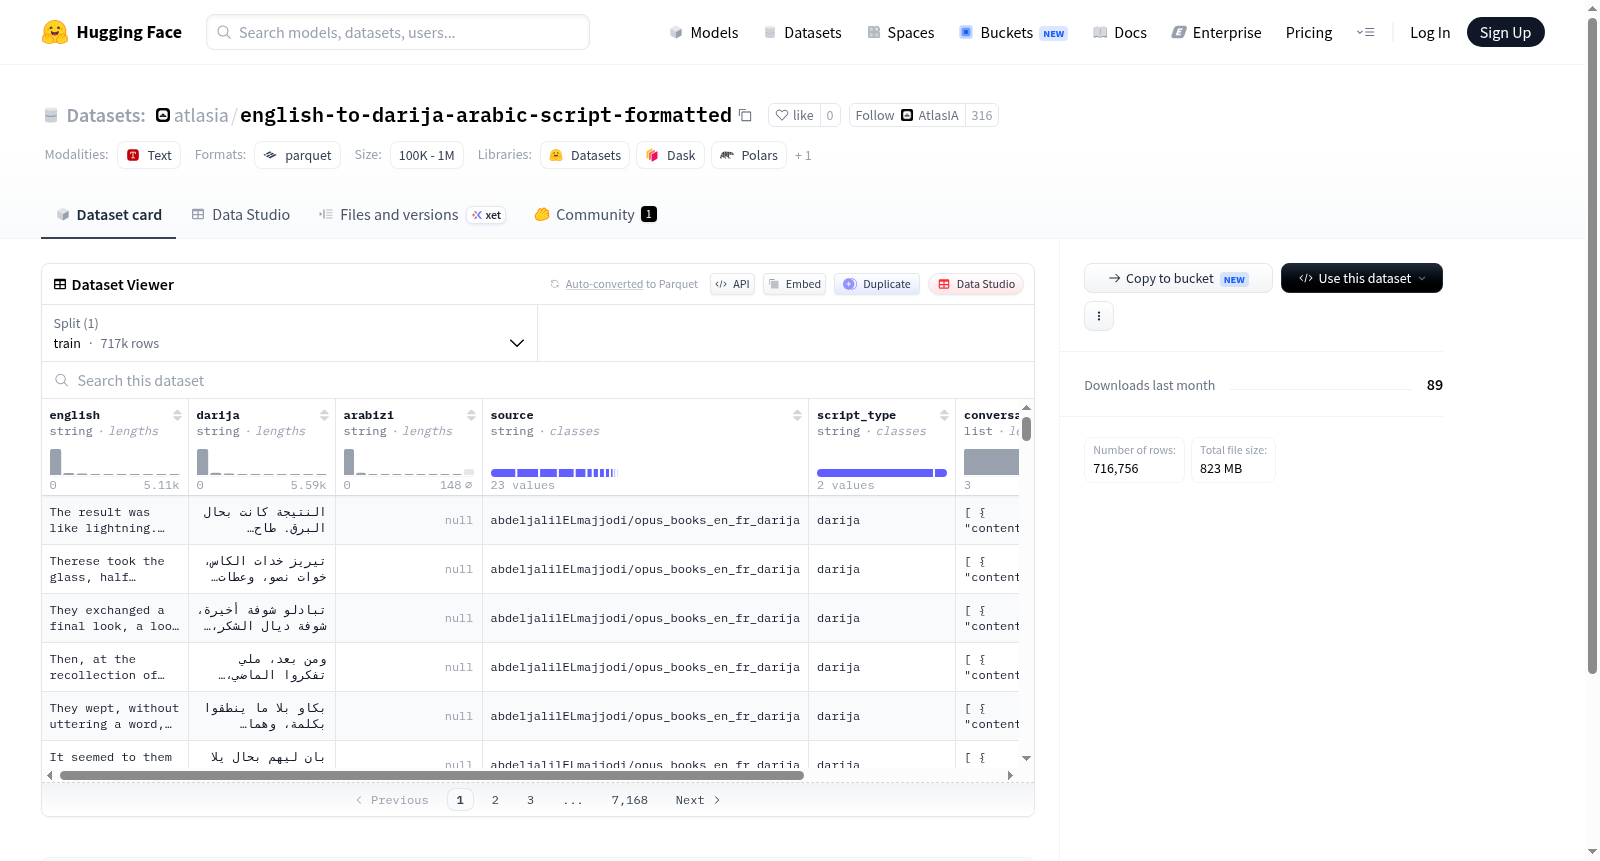Image resolution: width=1600 pixels, height=861 pixels.
Task: Sort the arabizi column
Action: [471, 415]
